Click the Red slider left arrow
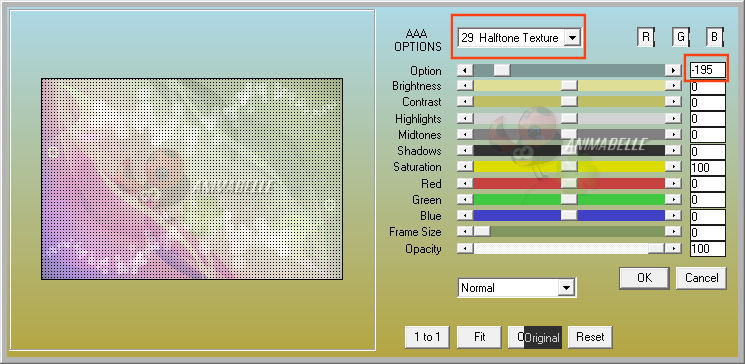This screenshot has width=745, height=364. coord(465,183)
